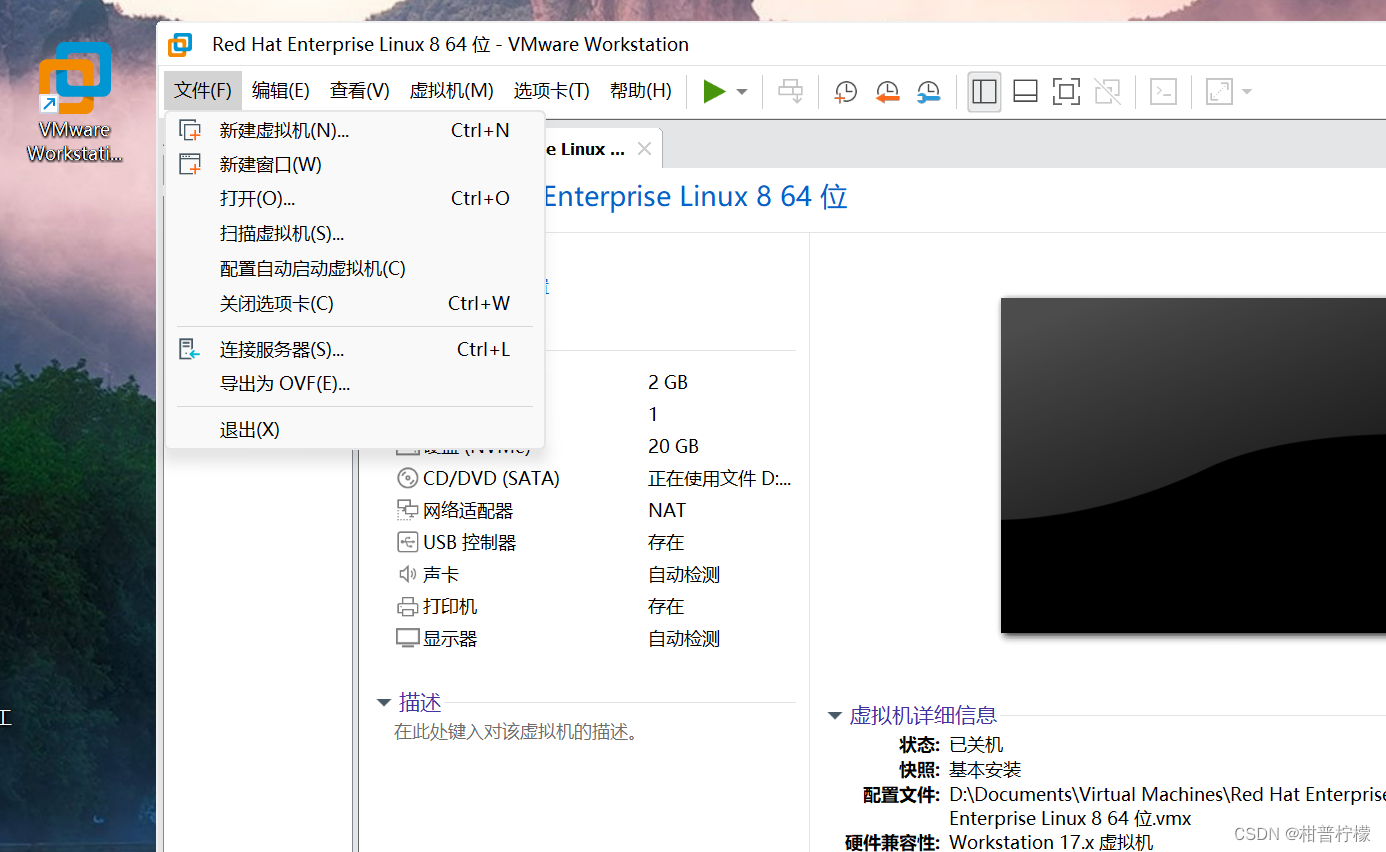This screenshot has height=852, width=1386.
Task: Select the 打印机 device label
Action: pyautogui.click(x=450, y=606)
